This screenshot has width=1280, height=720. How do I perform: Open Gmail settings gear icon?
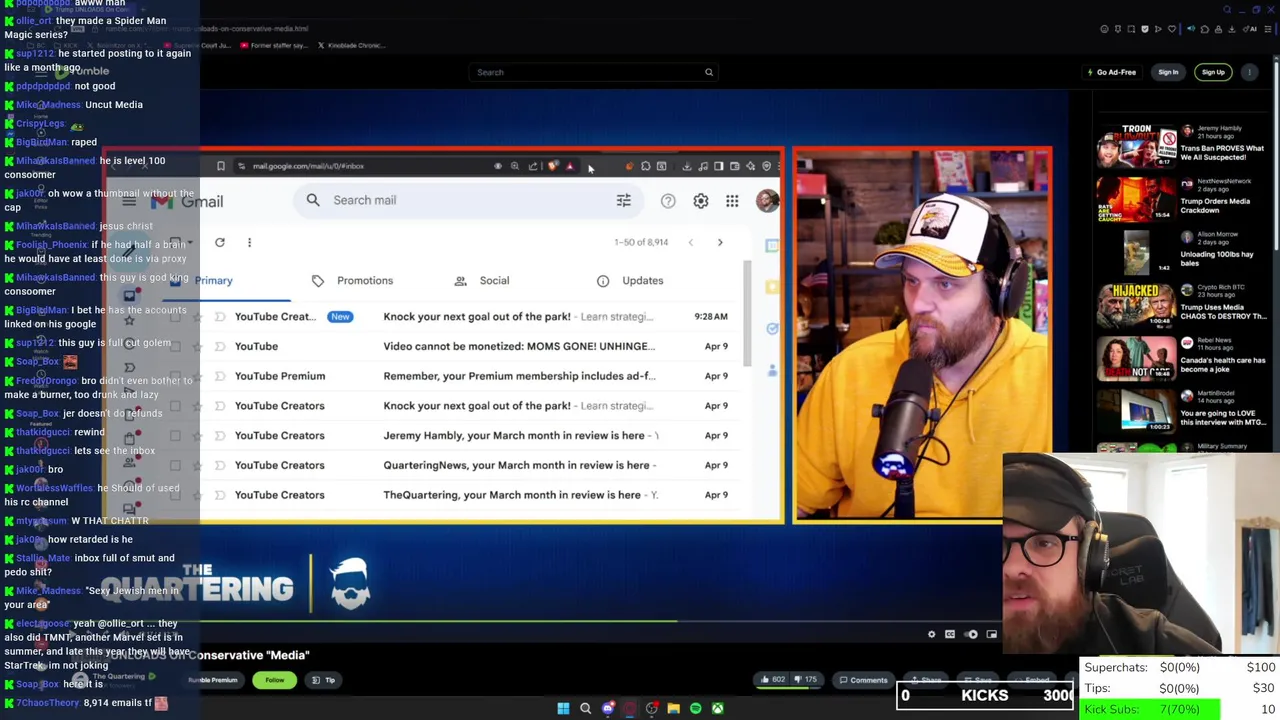coord(701,201)
